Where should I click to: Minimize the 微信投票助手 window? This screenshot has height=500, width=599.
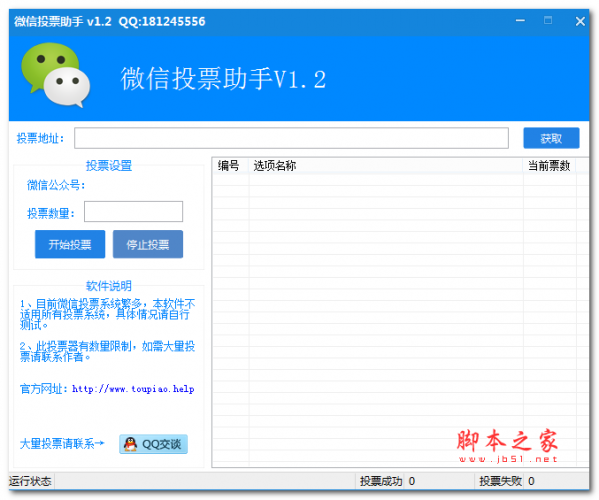coord(520,21)
